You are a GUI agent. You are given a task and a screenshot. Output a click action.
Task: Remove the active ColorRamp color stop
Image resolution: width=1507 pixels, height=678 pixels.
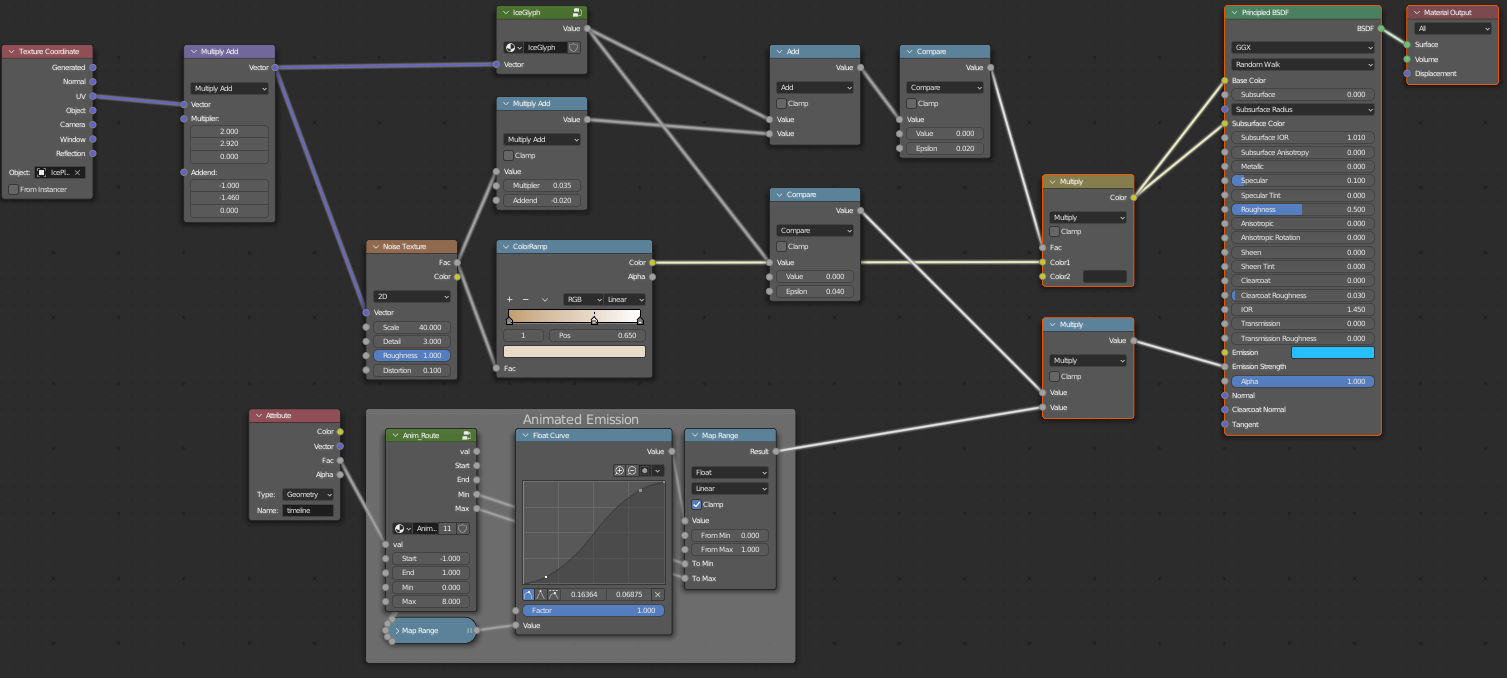[526, 299]
